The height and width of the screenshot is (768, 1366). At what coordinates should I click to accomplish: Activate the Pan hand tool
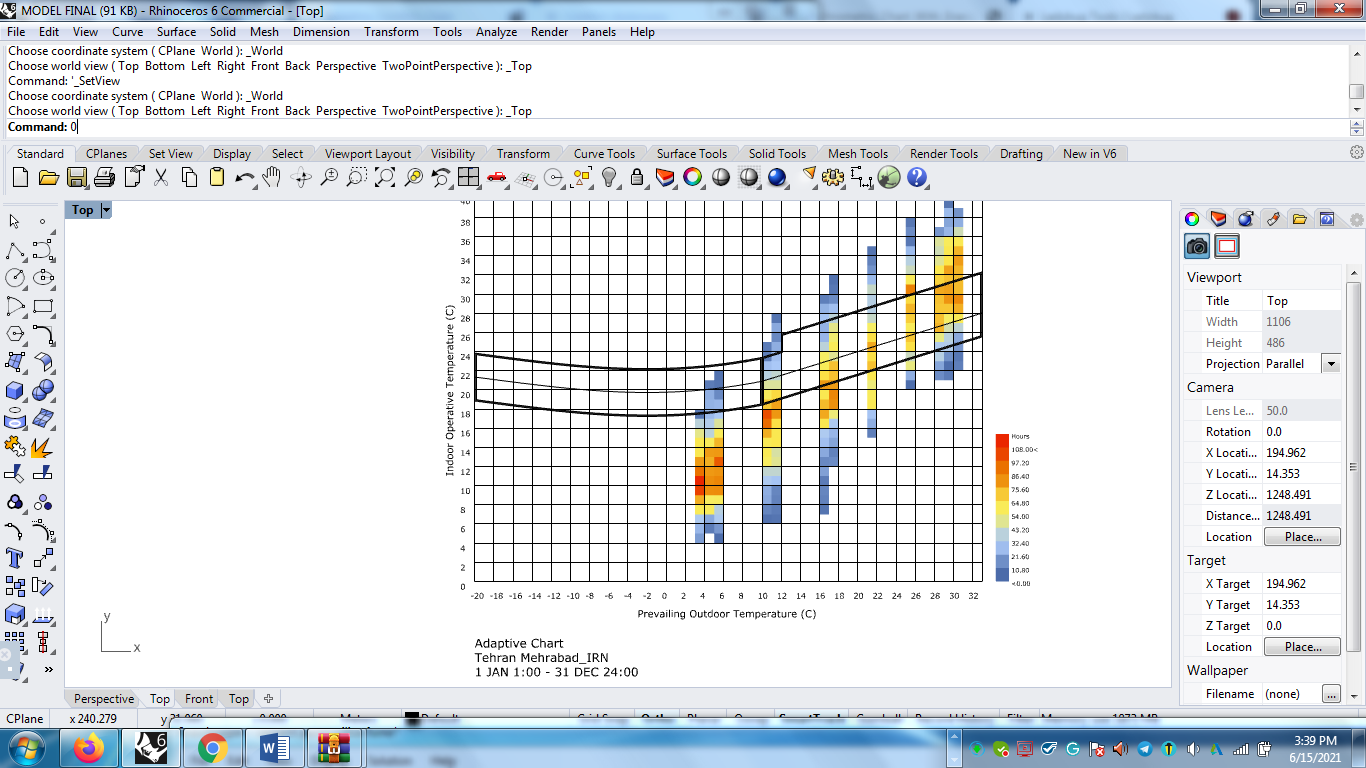click(x=272, y=178)
